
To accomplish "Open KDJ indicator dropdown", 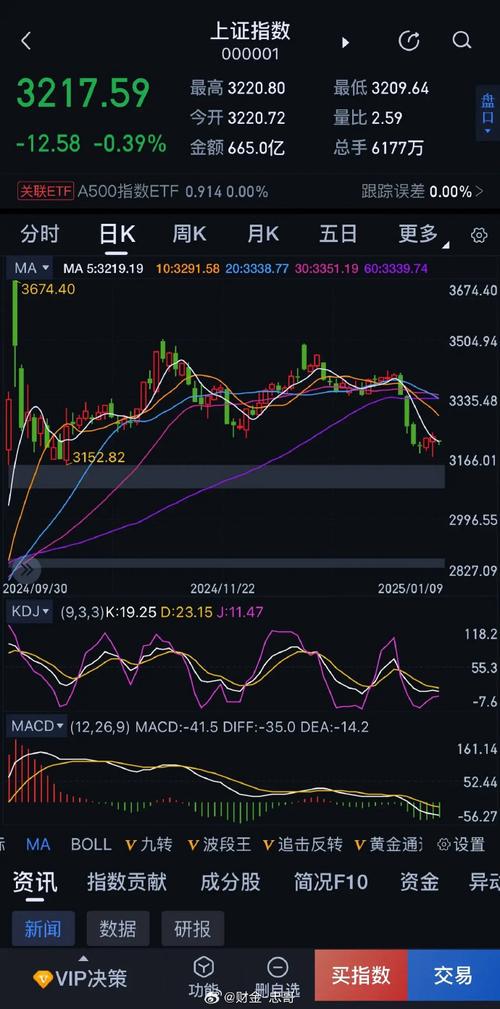I will 30,611.
